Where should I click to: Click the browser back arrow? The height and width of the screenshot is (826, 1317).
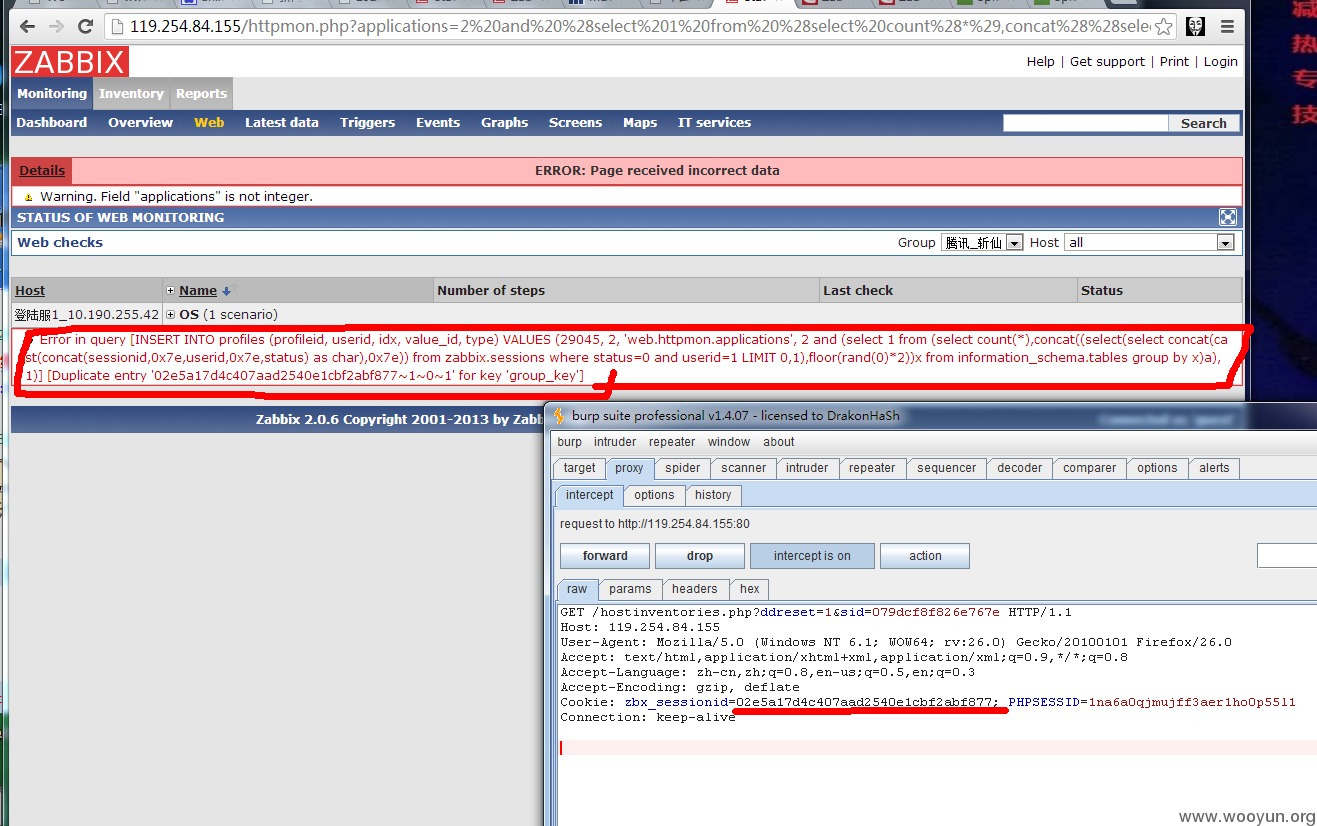pyautogui.click(x=27, y=27)
